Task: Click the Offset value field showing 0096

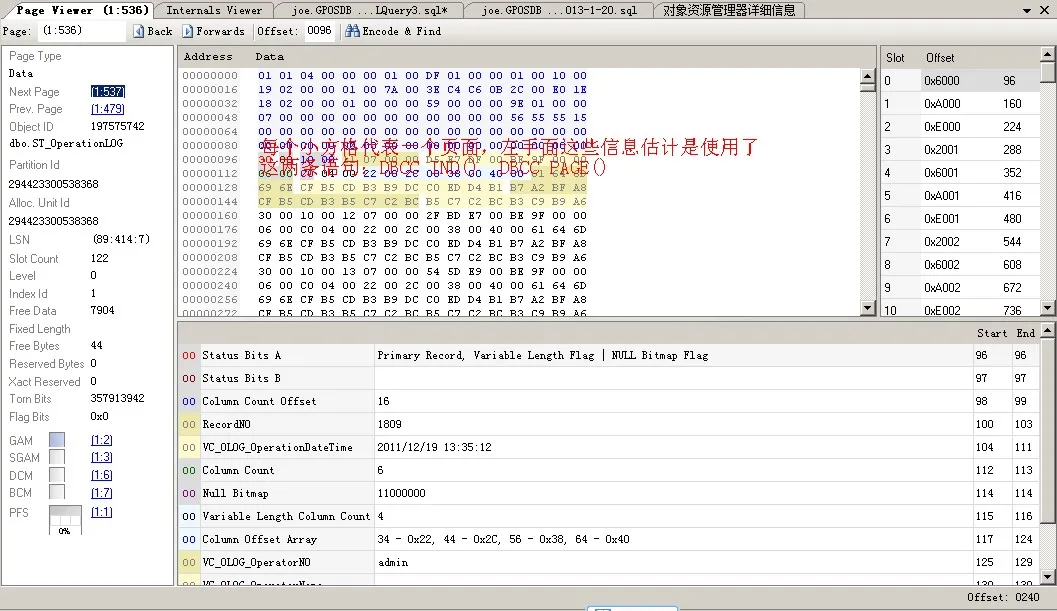Action: pyautogui.click(x=319, y=31)
